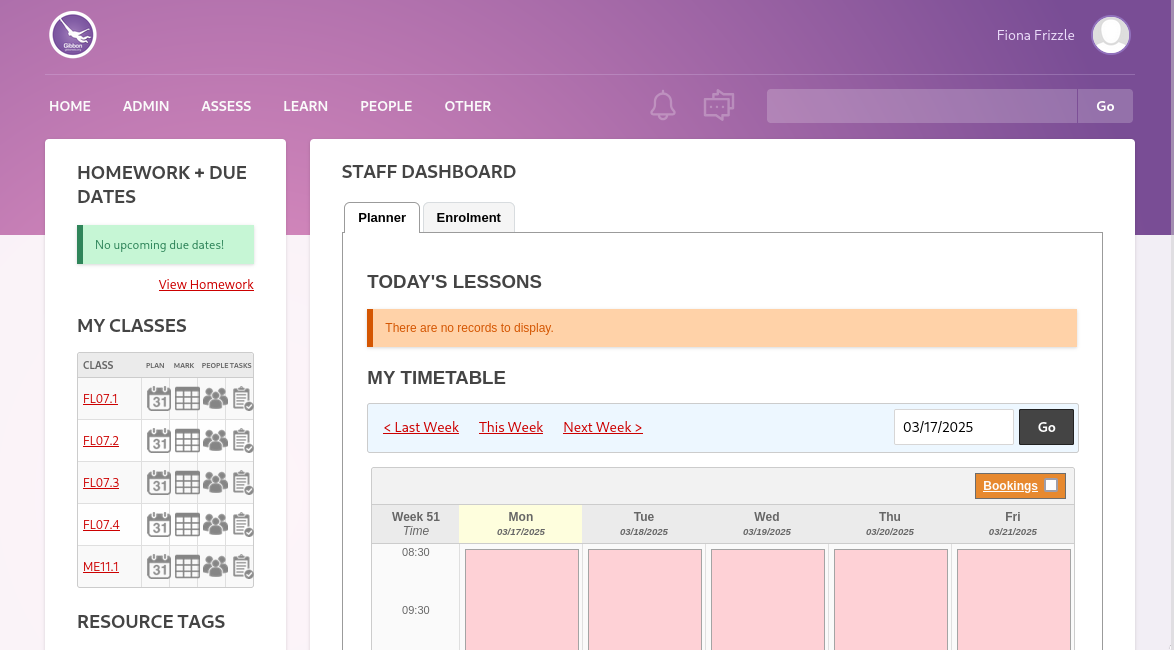Click the 03/17/2025 date input field

point(953,426)
